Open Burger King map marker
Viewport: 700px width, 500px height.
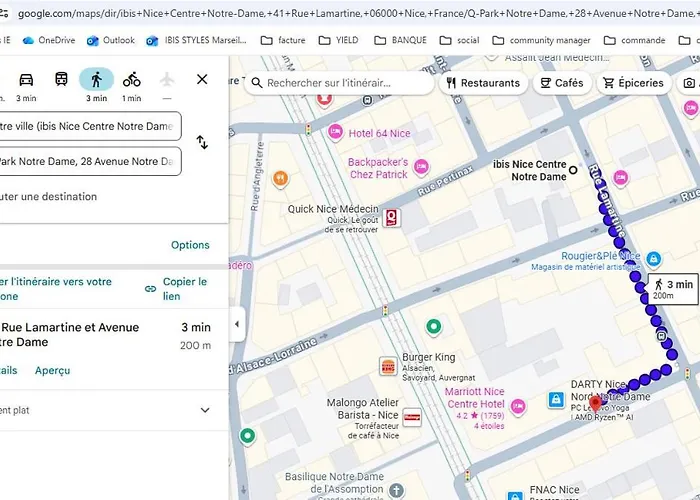click(388, 367)
